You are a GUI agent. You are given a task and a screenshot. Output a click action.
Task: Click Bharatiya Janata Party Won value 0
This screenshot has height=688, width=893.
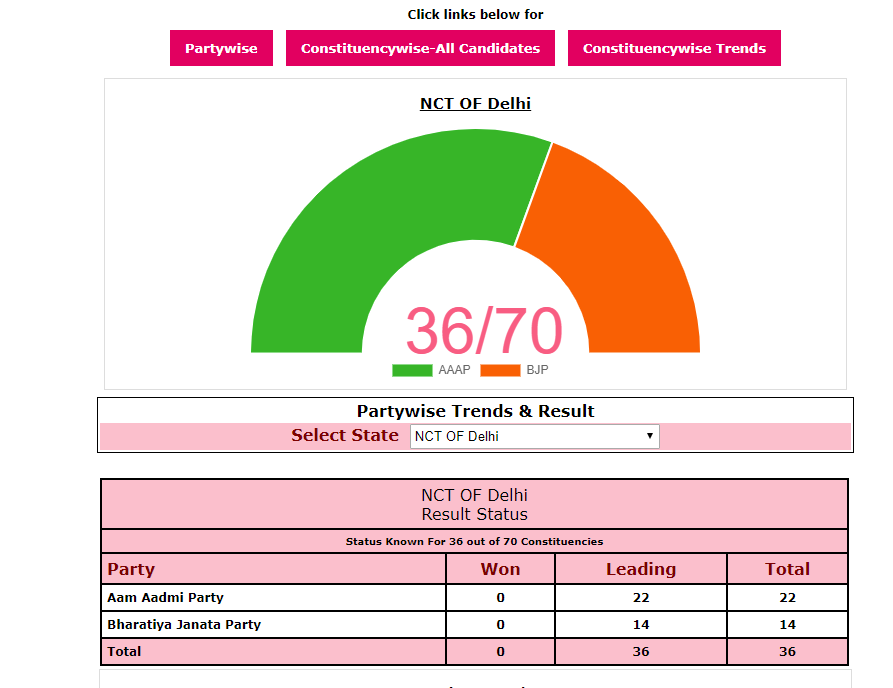pos(500,625)
